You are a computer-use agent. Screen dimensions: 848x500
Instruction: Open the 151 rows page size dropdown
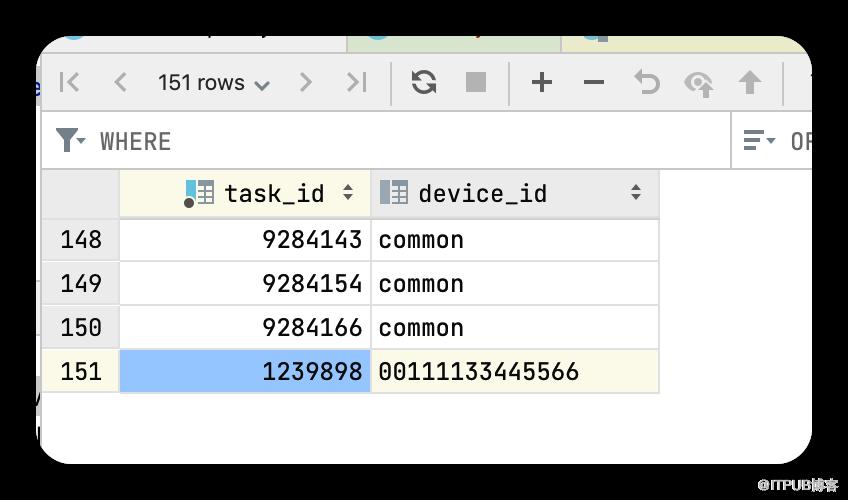click(x=214, y=83)
